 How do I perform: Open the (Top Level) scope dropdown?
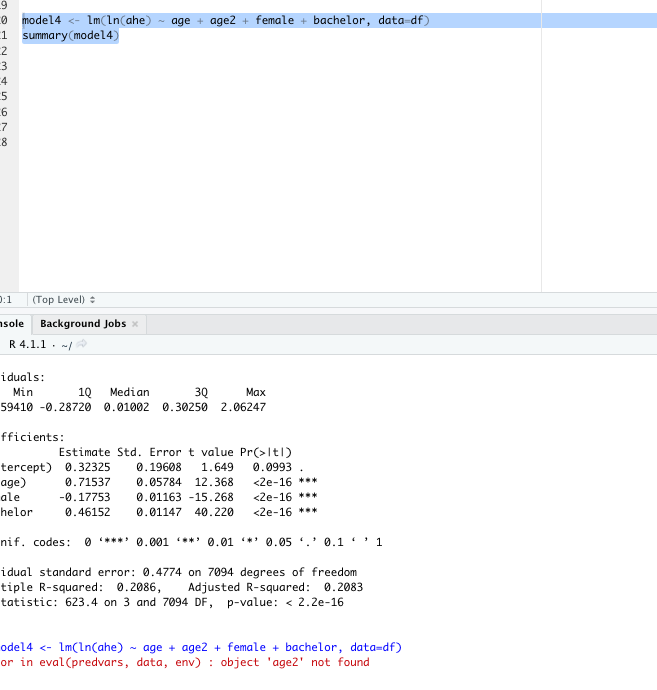point(63,300)
